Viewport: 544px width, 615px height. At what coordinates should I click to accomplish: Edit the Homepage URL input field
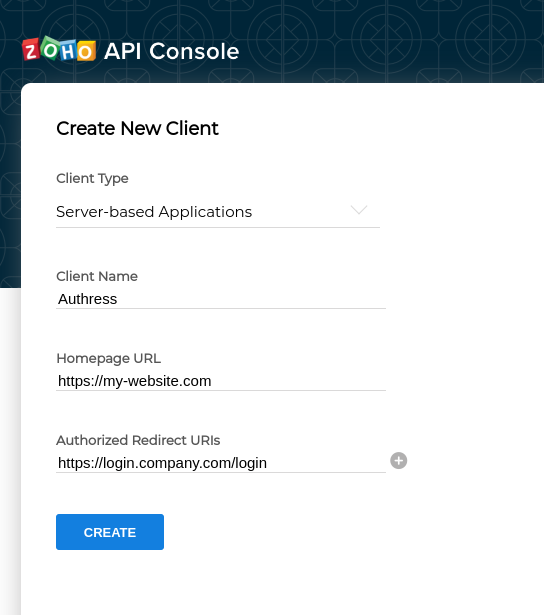221,381
